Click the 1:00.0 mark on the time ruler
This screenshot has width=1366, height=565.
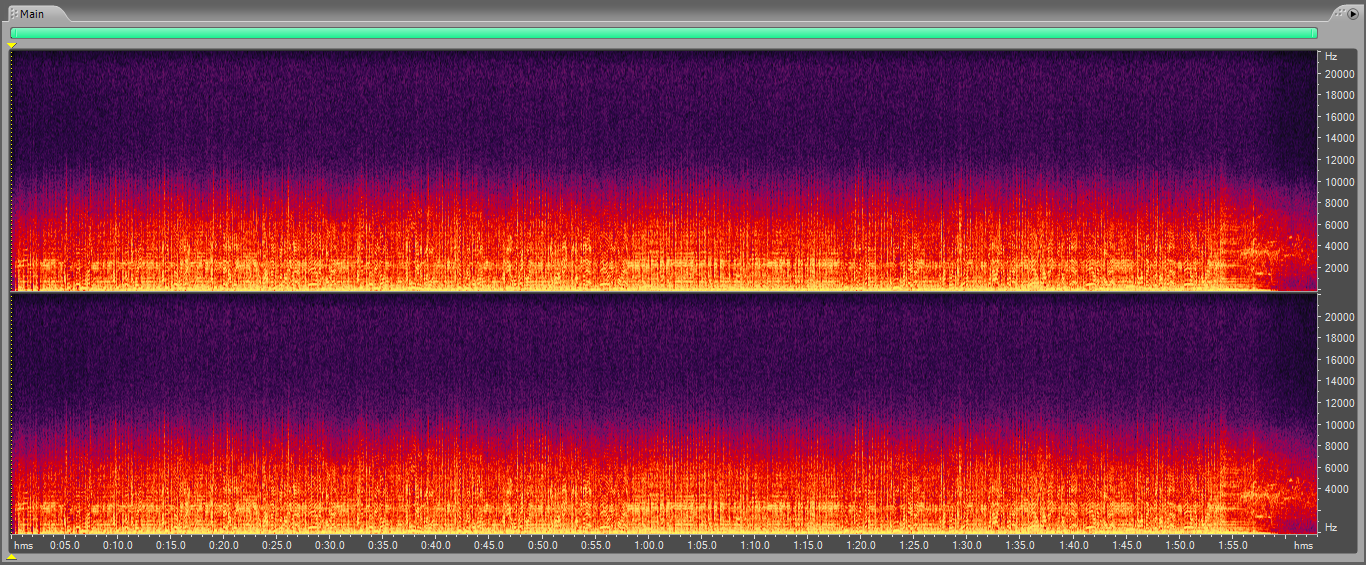click(x=649, y=546)
